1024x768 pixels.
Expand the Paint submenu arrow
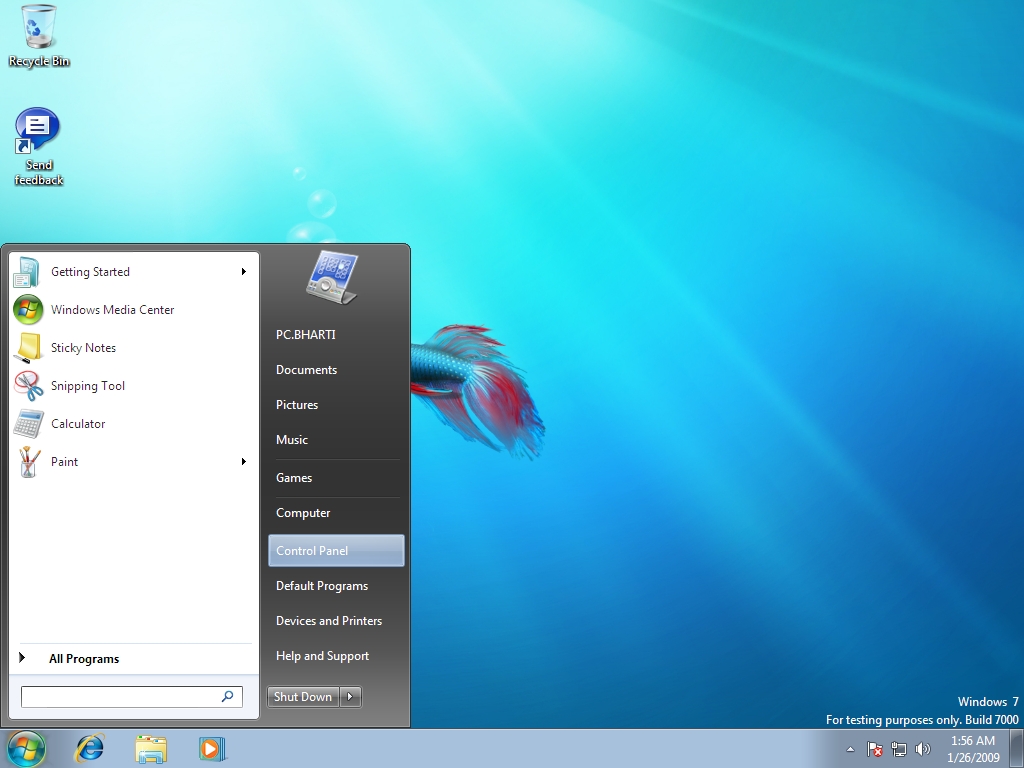(243, 461)
